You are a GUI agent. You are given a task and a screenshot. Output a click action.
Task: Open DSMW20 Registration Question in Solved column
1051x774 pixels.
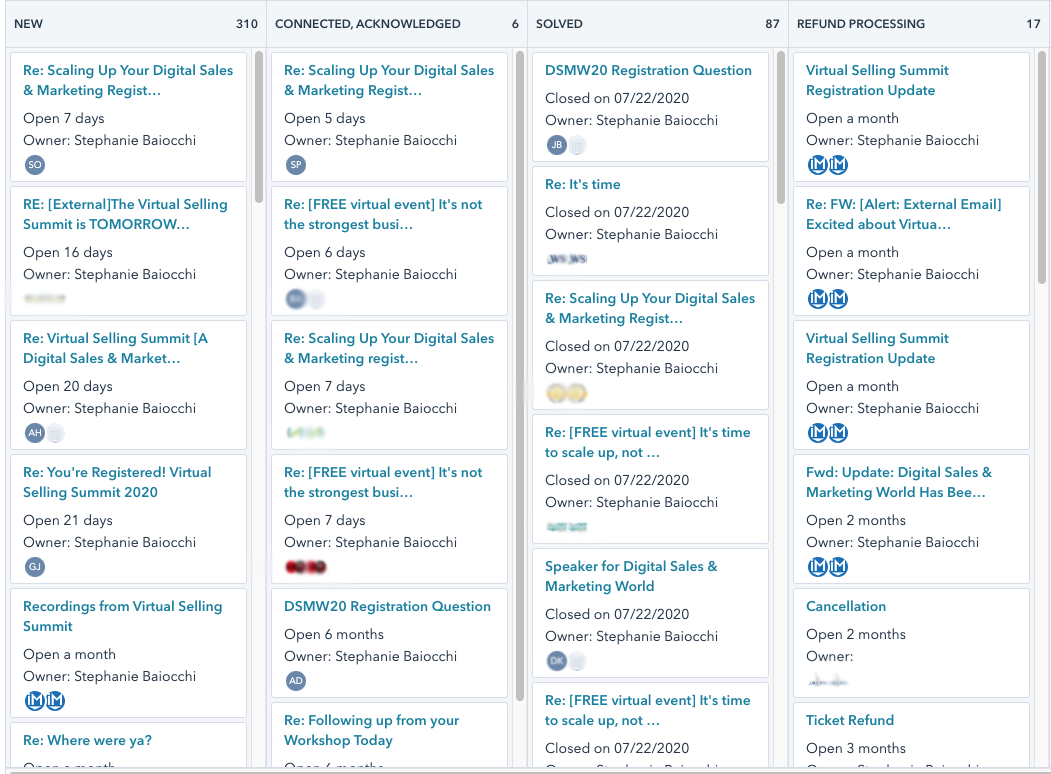[x=648, y=70]
